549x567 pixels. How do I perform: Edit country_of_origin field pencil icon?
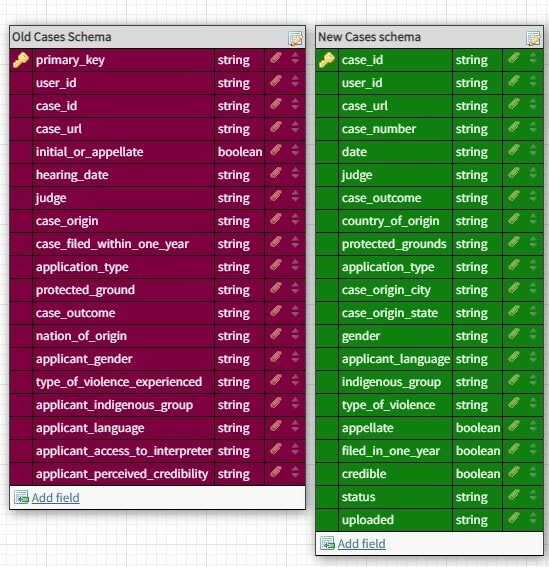pyautogui.click(x=514, y=219)
